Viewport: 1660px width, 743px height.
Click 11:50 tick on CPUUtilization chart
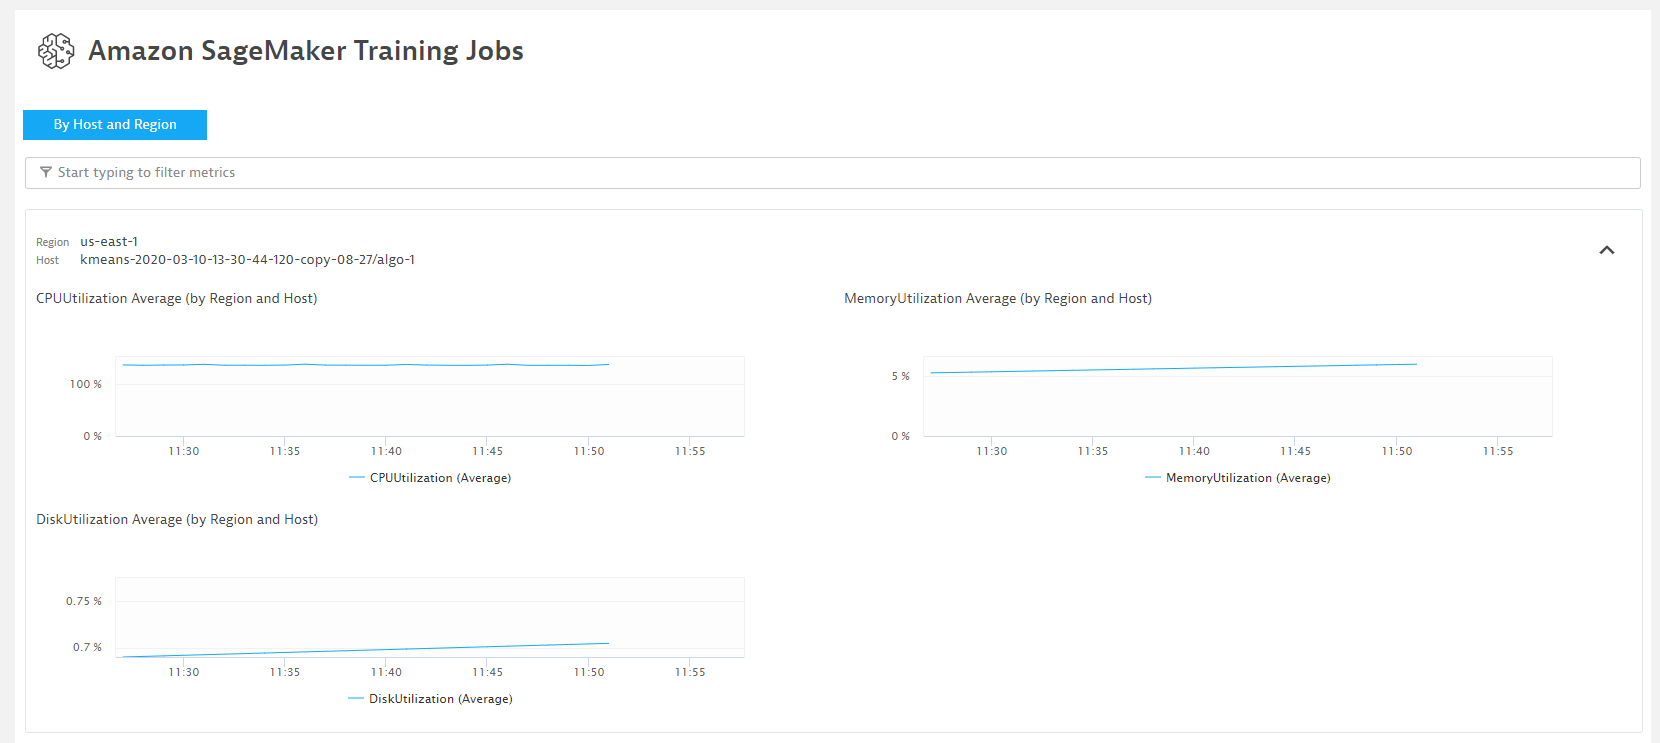[x=589, y=451]
